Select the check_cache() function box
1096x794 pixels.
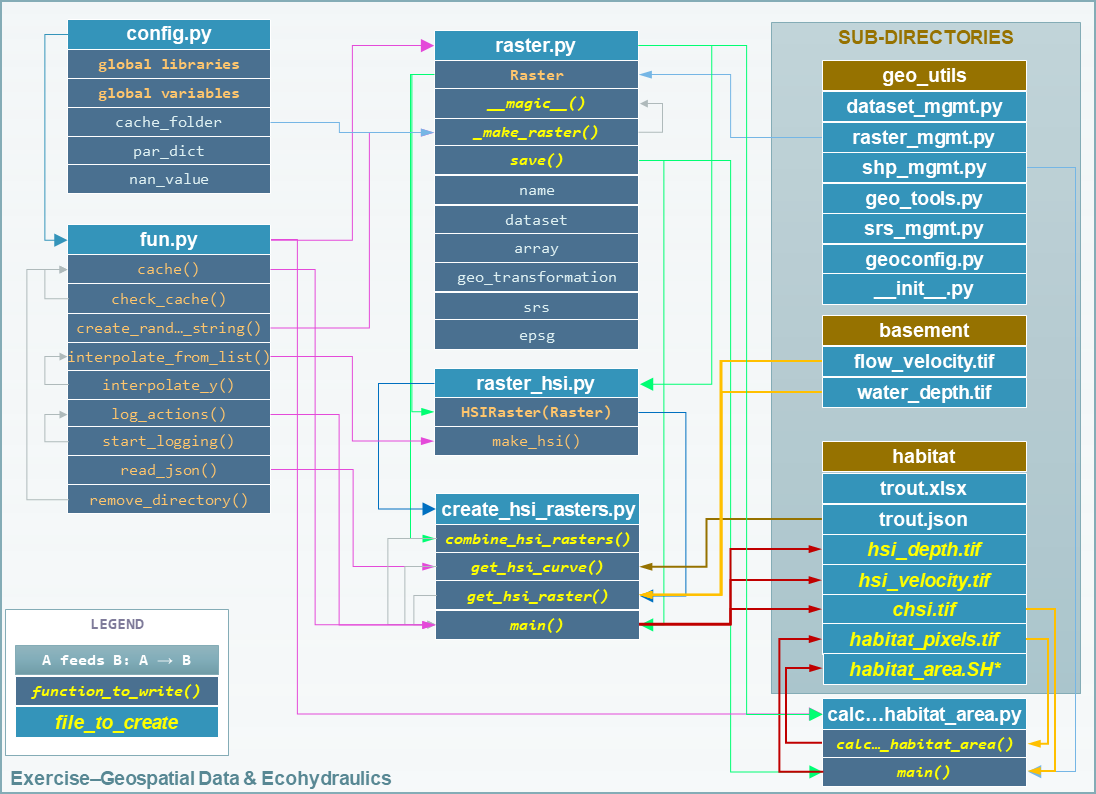tap(168, 299)
